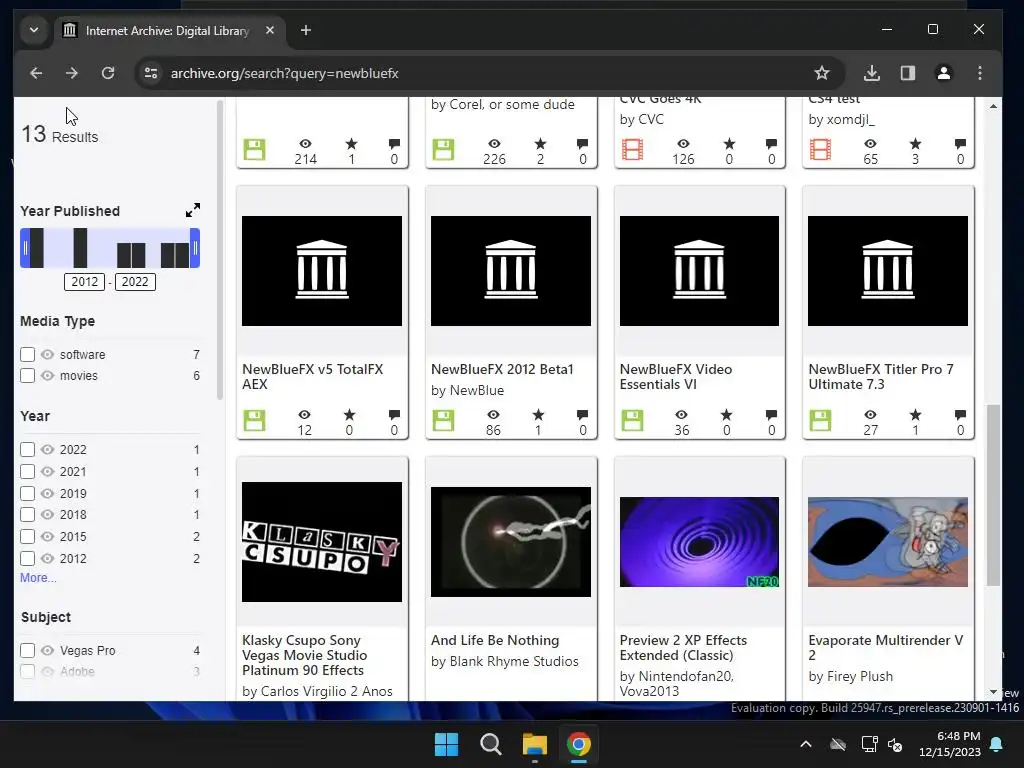This screenshot has width=1024, height=768.
Task: Hide movies results via eye toggle
Action: point(47,376)
